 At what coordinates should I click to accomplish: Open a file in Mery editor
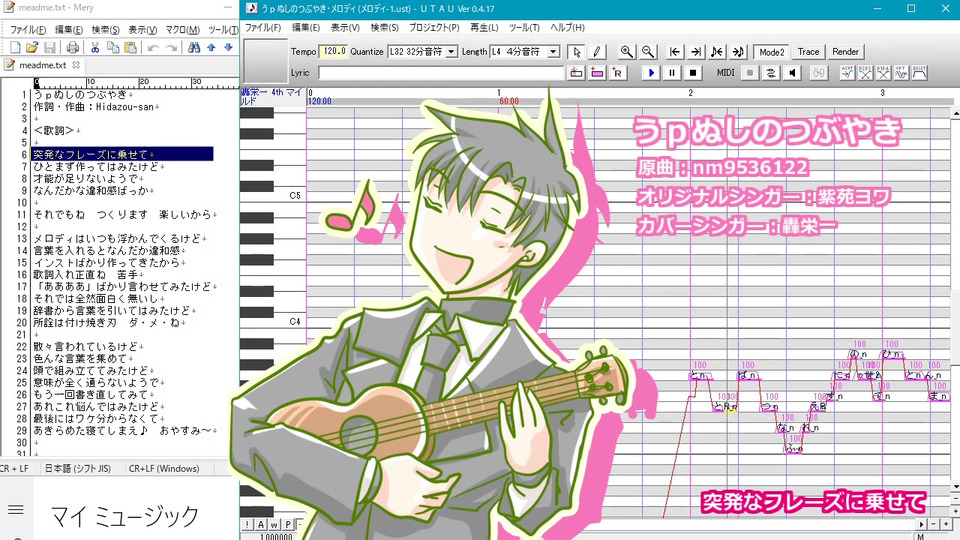(32, 47)
